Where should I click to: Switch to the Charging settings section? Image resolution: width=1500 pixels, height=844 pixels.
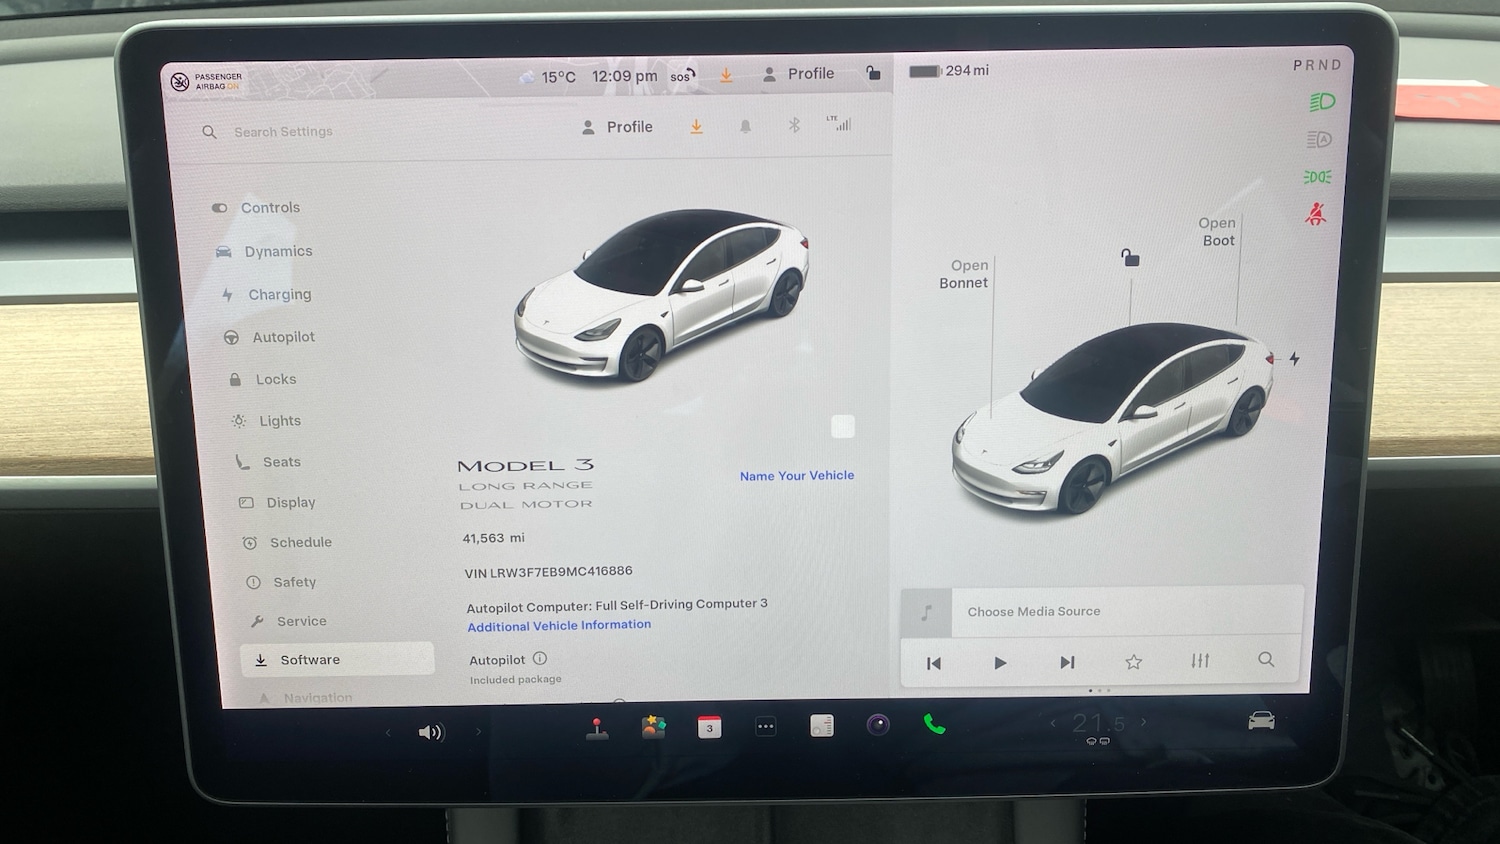pos(279,294)
